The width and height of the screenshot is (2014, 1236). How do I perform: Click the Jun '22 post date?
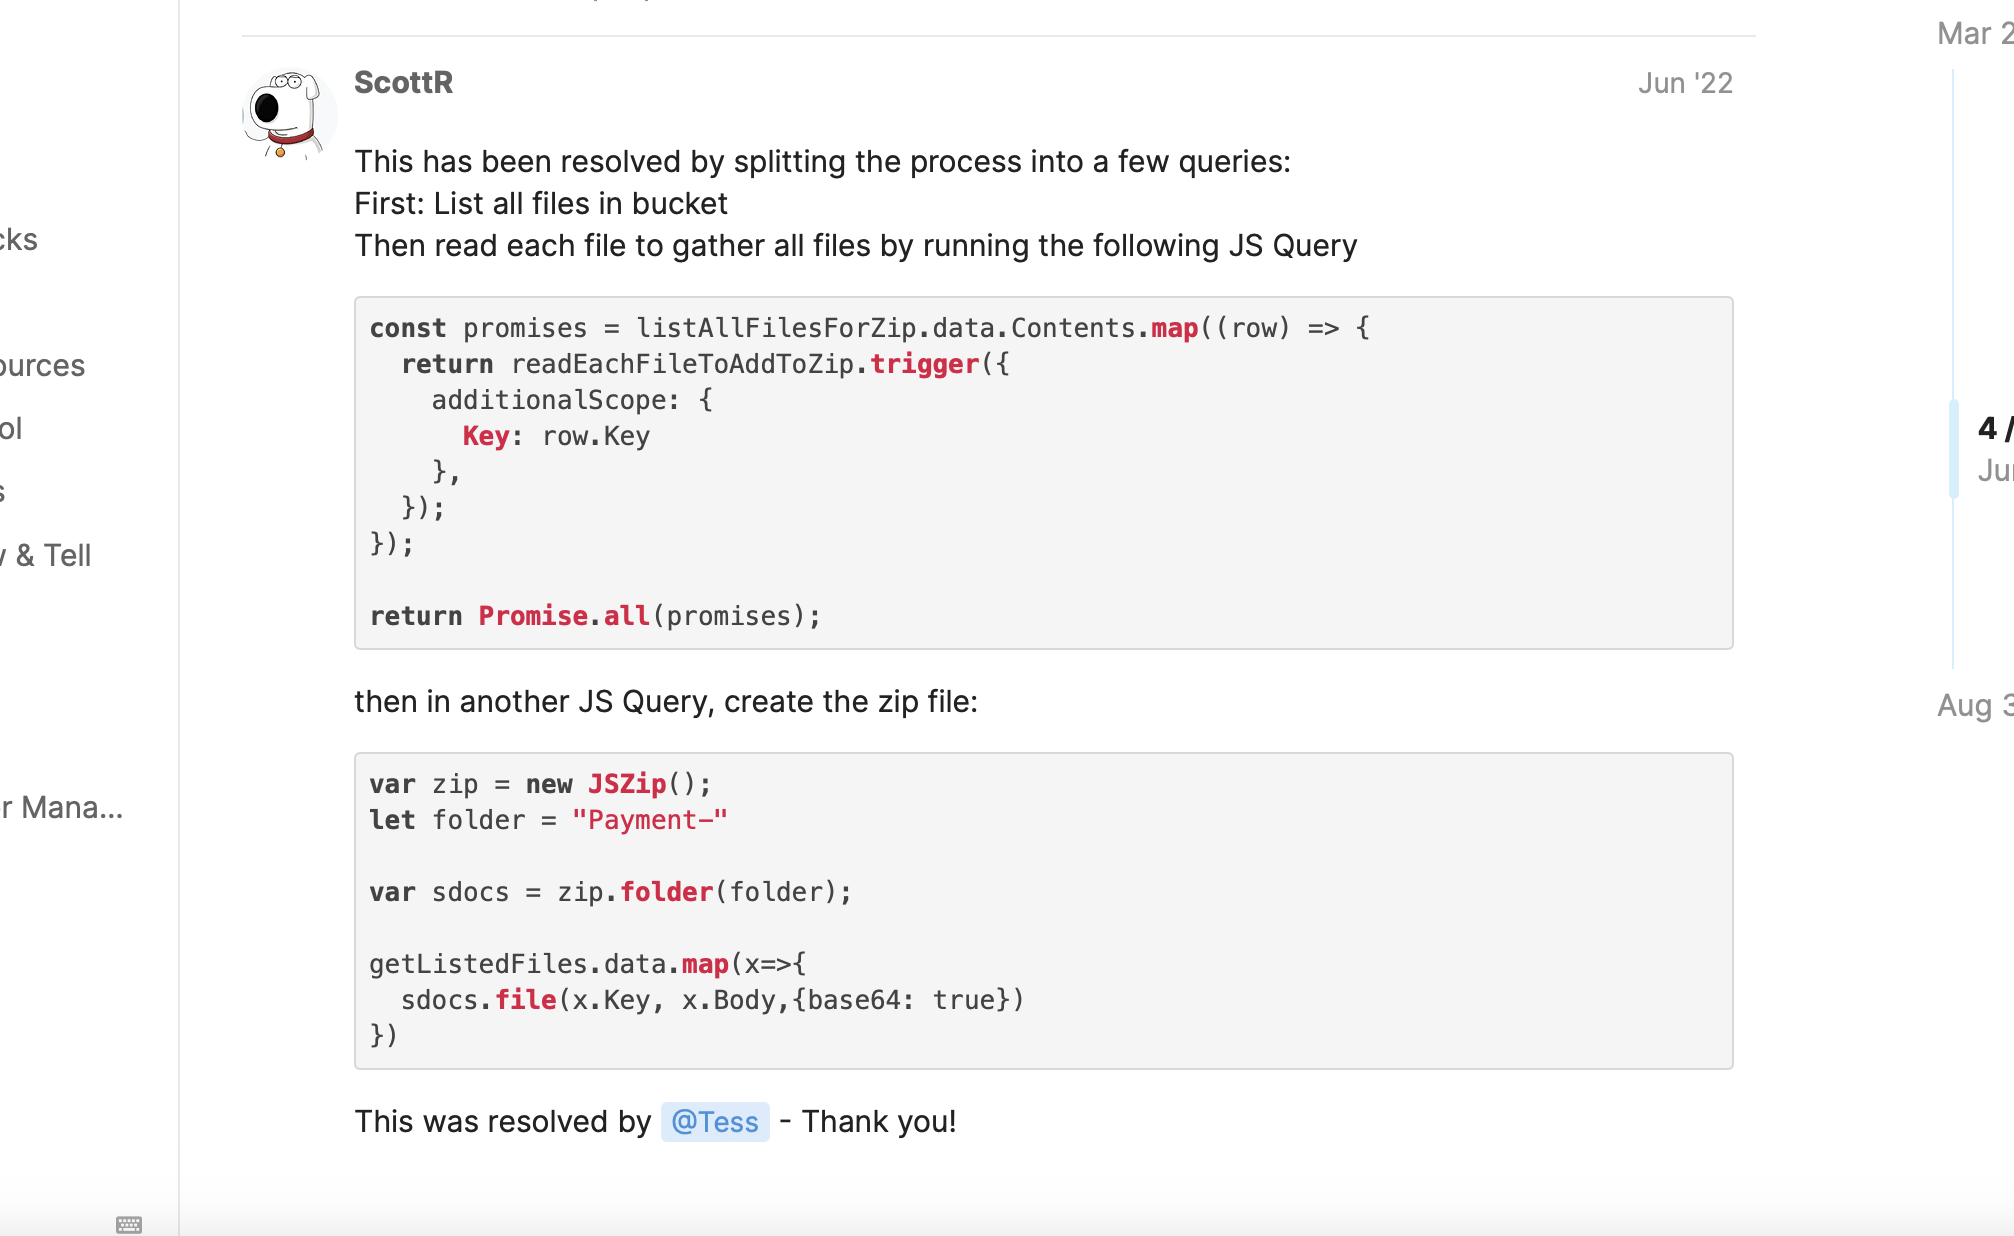coord(1685,83)
